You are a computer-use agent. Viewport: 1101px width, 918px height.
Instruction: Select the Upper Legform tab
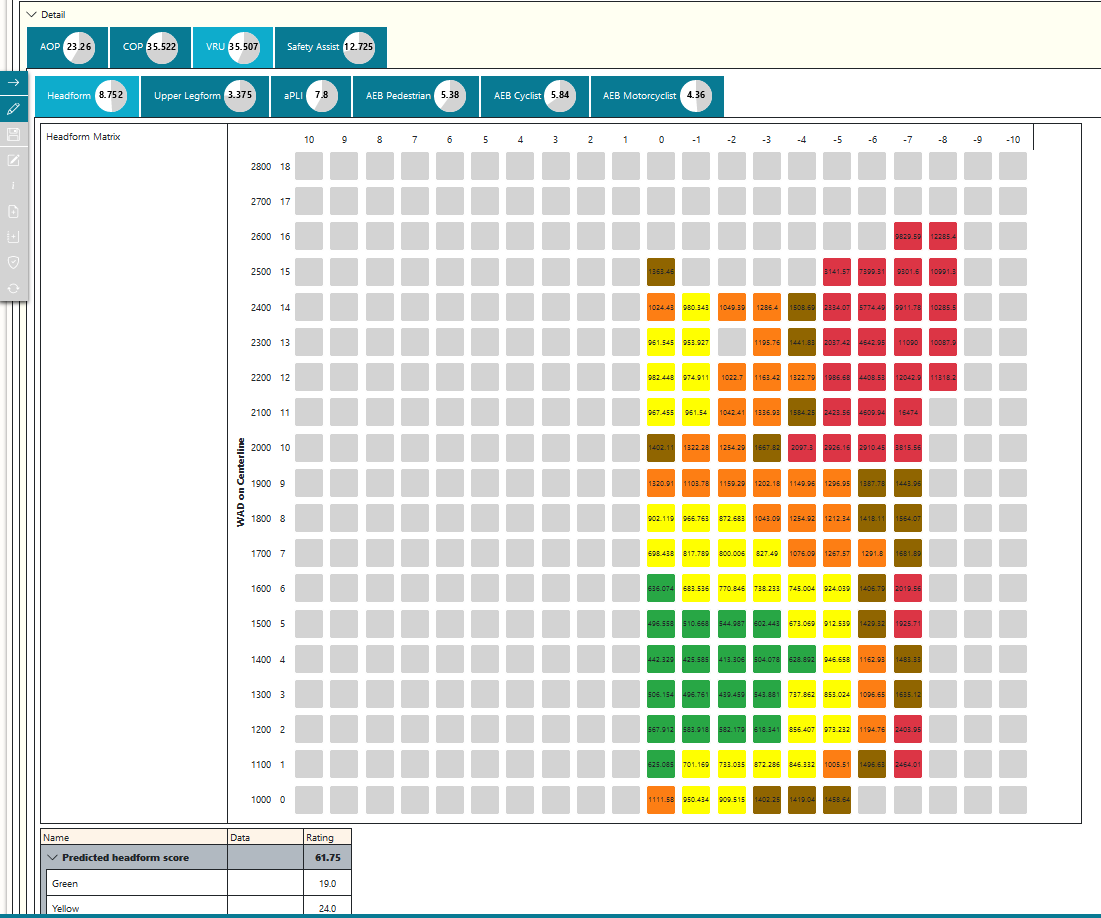(204, 96)
